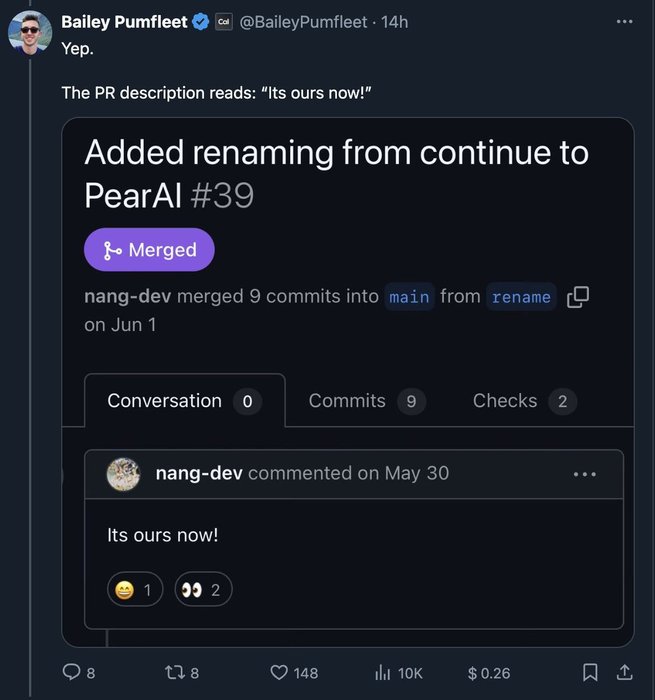This screenshot has width=655, height=700.
Task: Toggle the eyes emoji reaction
Action: tap(203, 590)
